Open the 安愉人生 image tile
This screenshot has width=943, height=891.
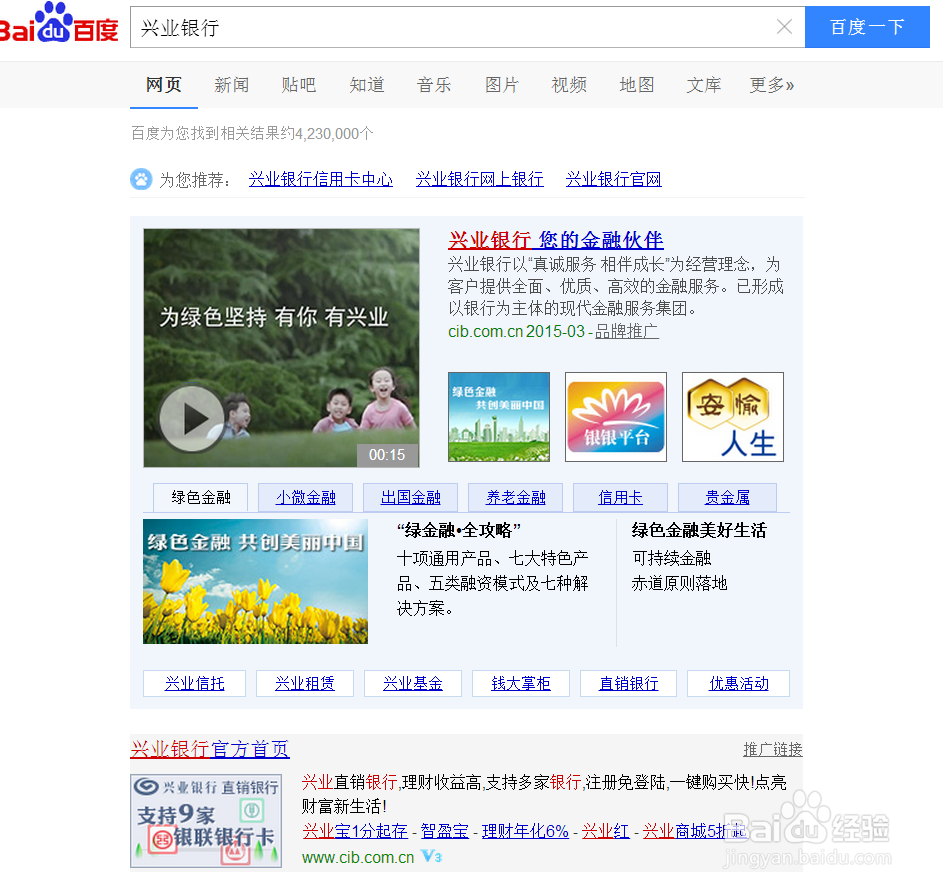[x=733, y=417]
